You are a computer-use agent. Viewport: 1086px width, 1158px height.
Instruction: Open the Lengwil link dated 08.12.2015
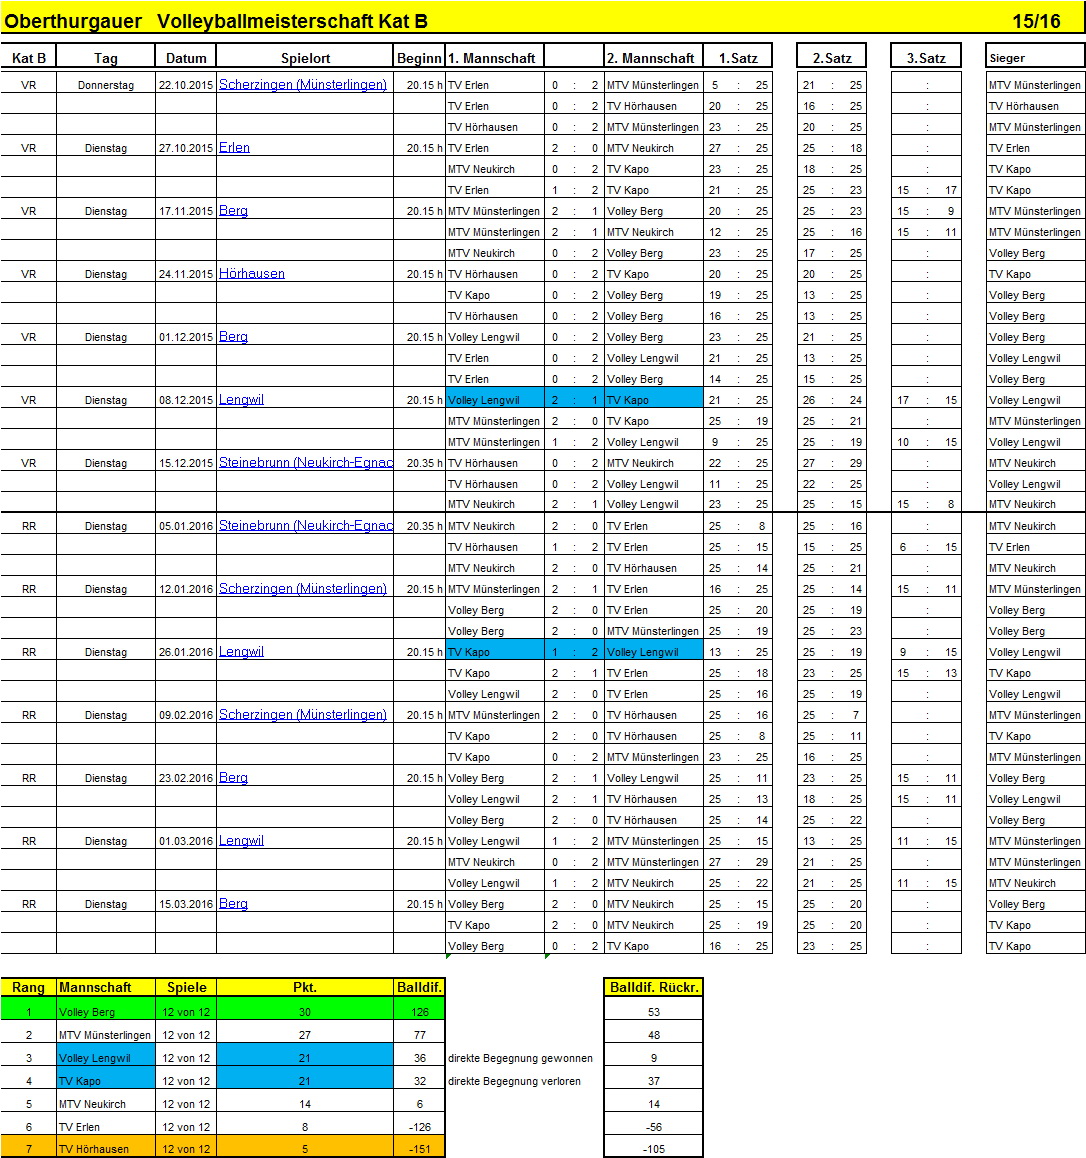pyautogui.click(x=241, y=400)
